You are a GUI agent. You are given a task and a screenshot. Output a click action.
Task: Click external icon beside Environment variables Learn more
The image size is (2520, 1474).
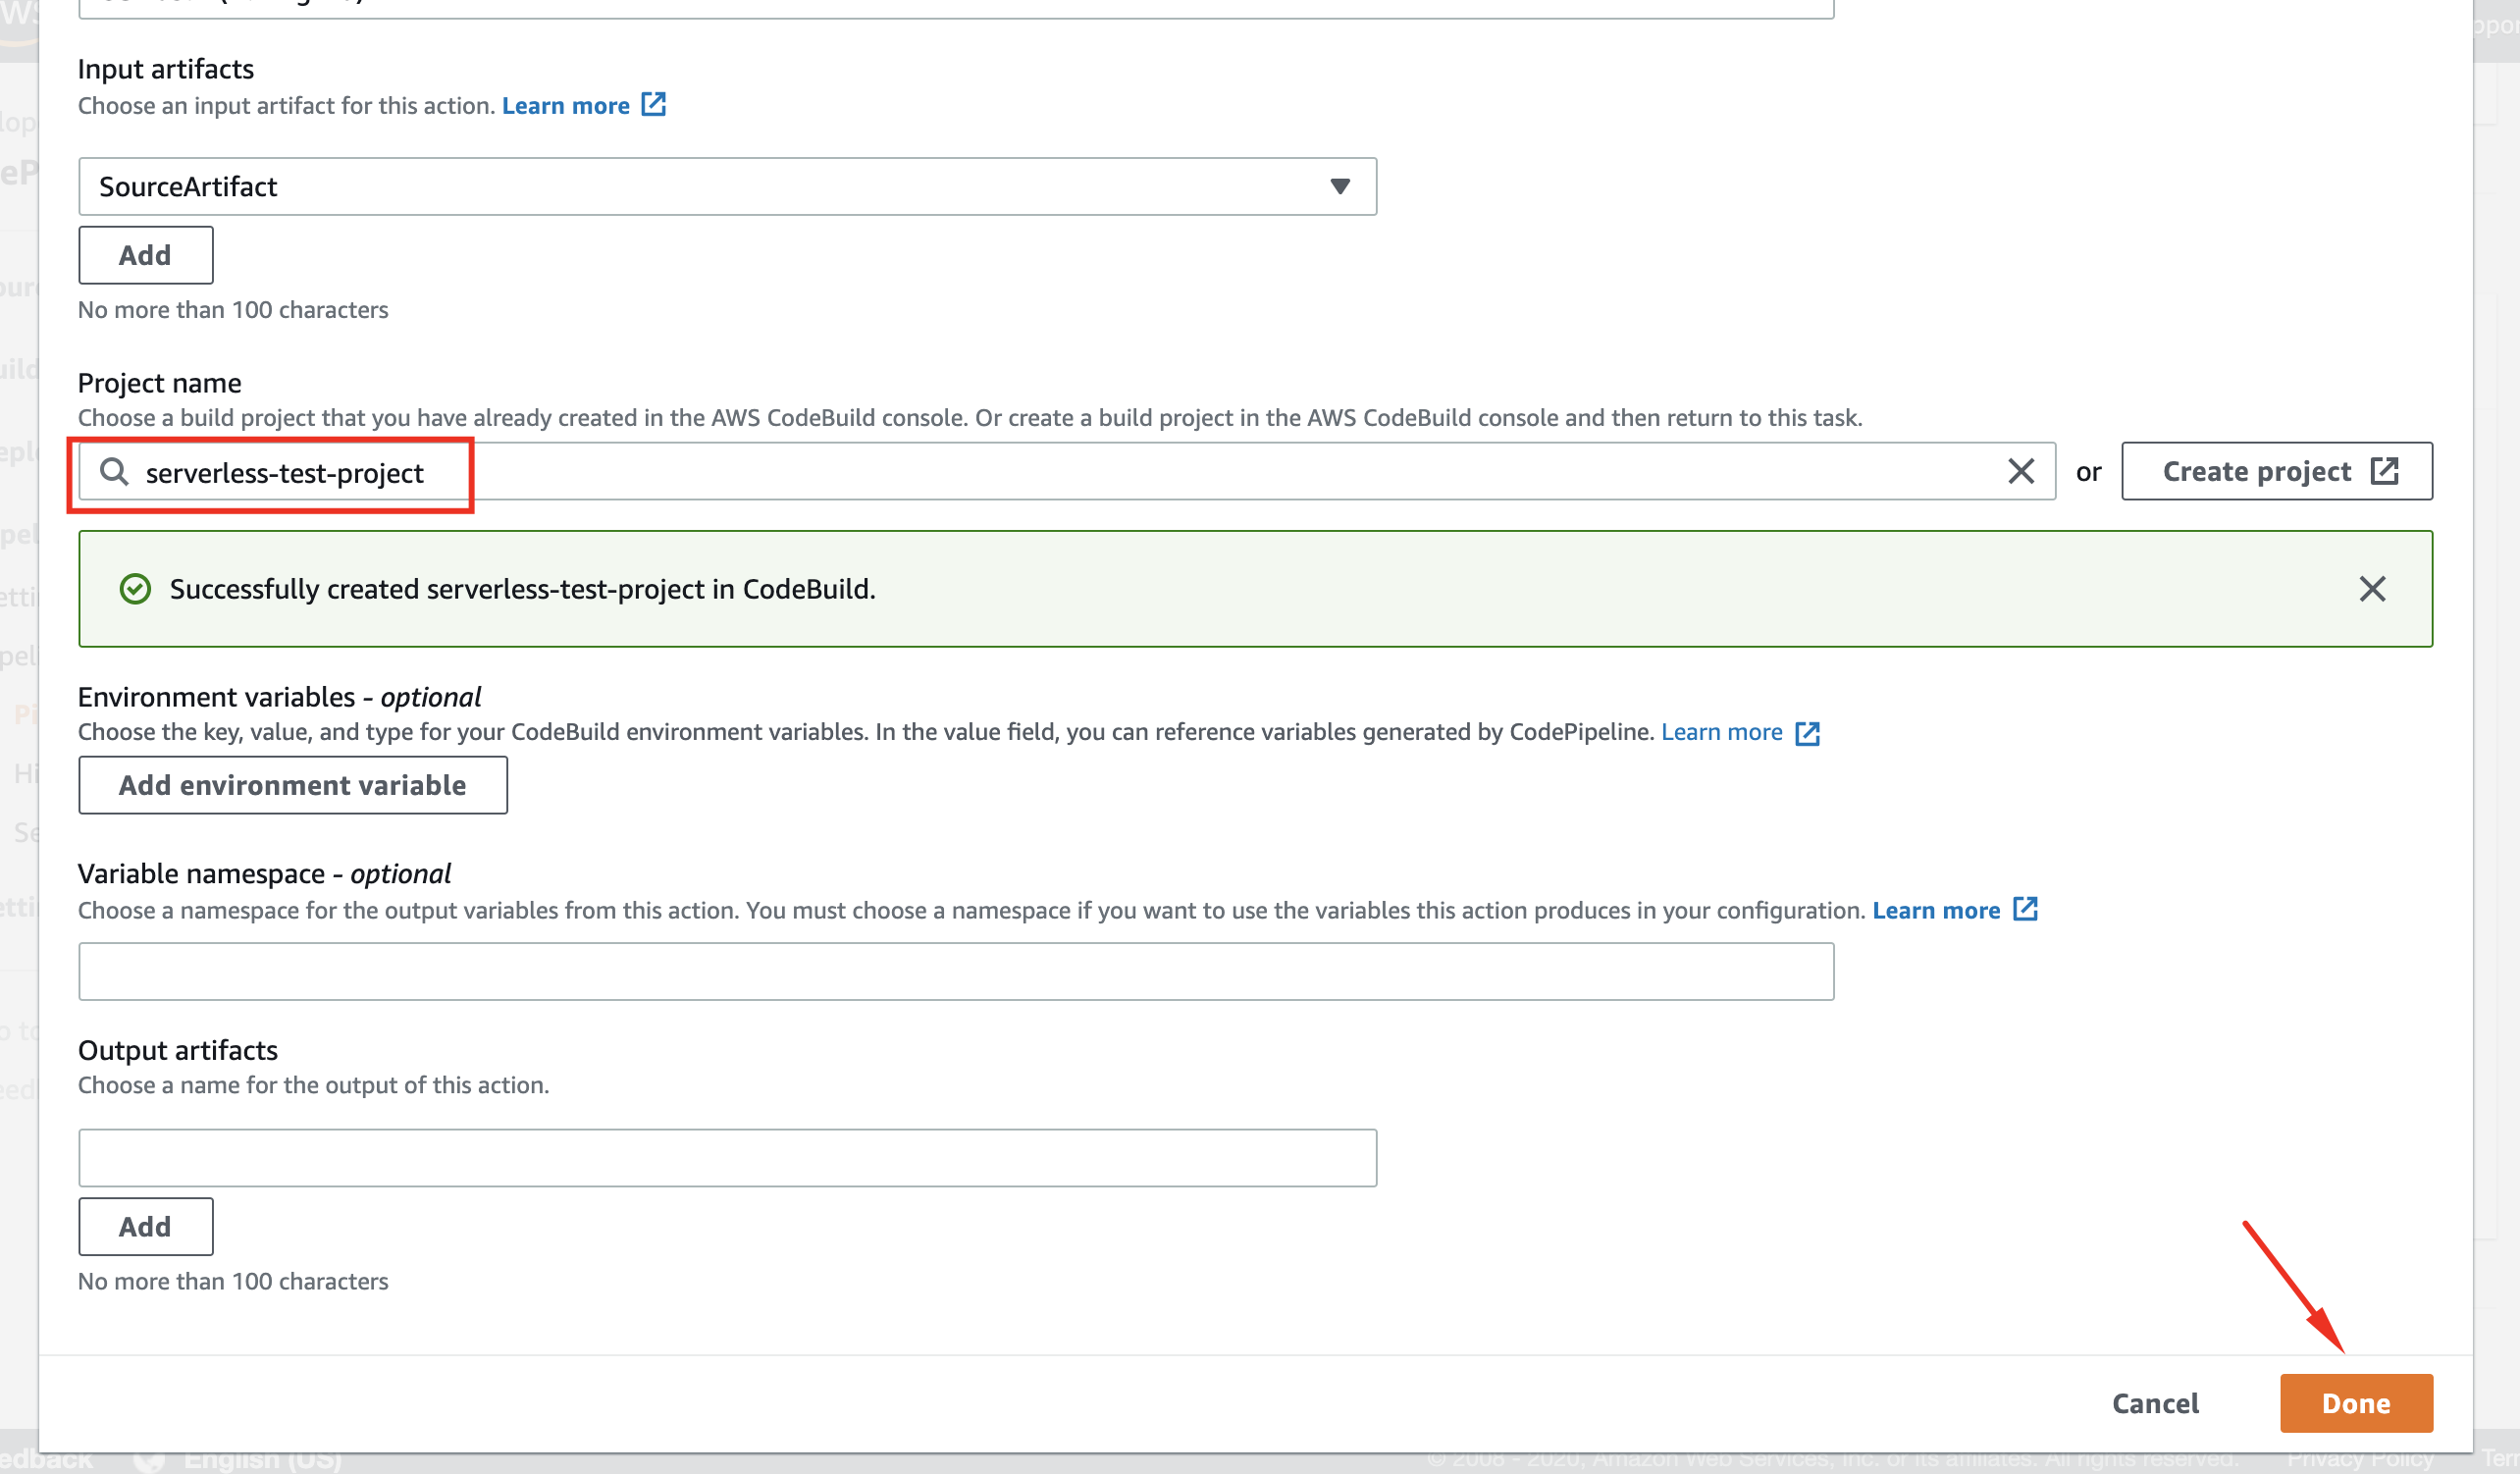[x=1807, y=733]
